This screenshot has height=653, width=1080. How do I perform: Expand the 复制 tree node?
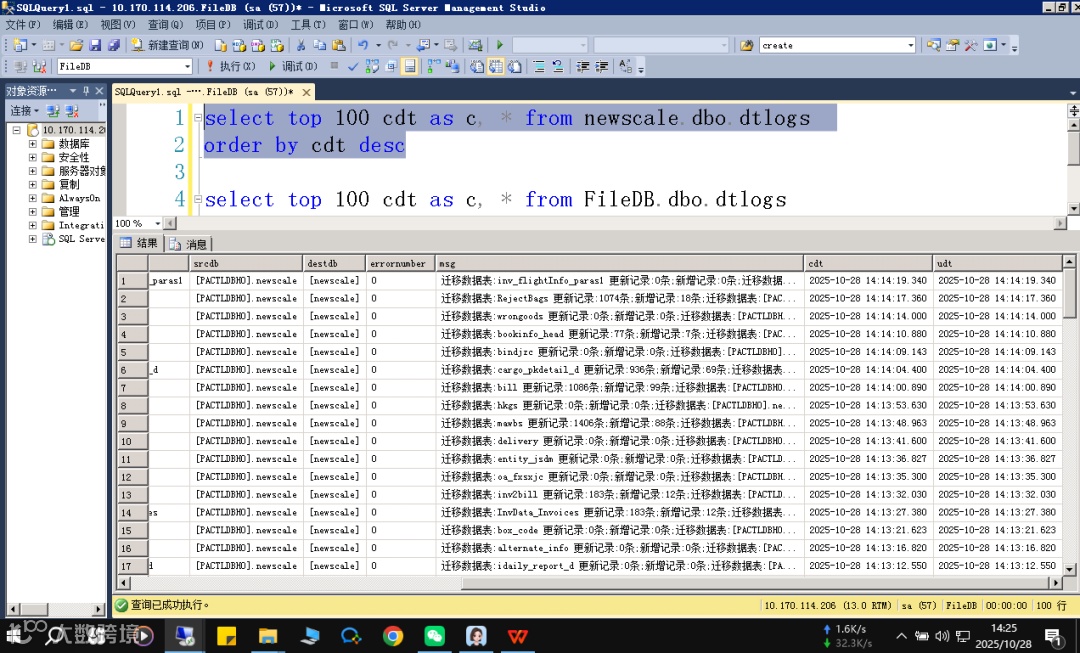32,185
